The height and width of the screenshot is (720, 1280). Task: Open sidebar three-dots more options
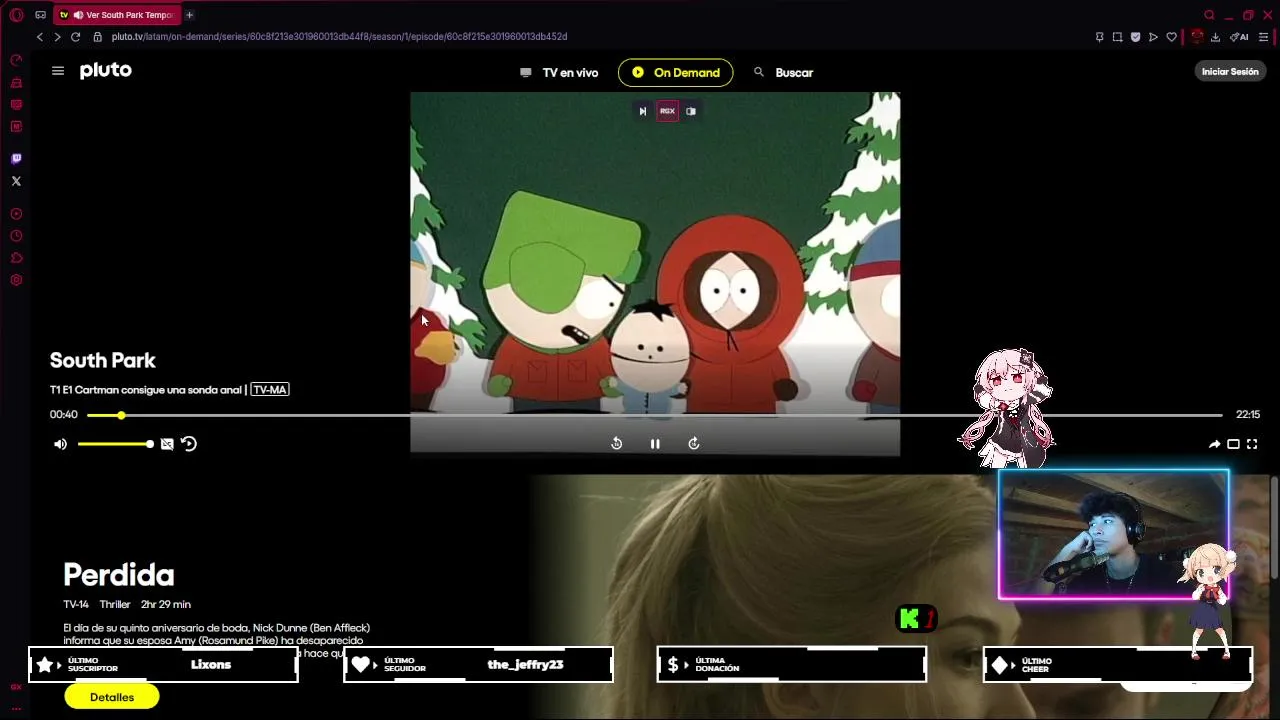coord(16,708)
